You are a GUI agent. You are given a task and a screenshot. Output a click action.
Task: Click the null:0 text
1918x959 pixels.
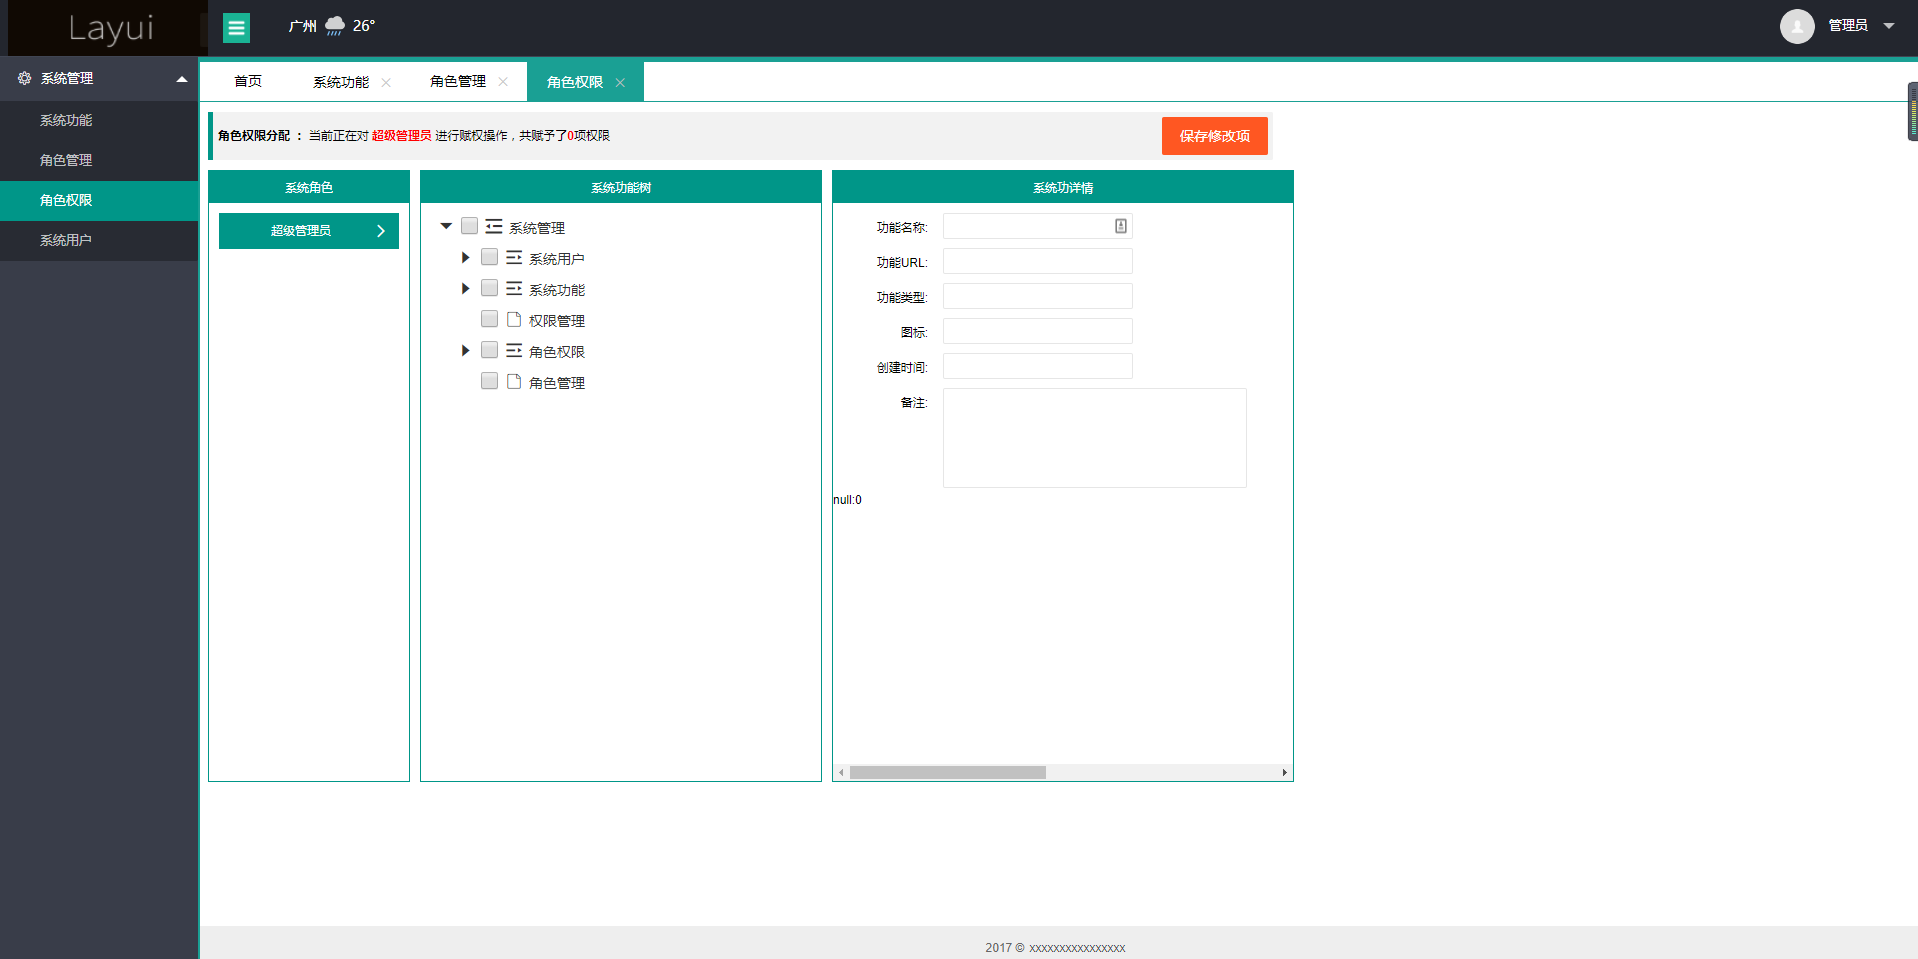[847, 500]
